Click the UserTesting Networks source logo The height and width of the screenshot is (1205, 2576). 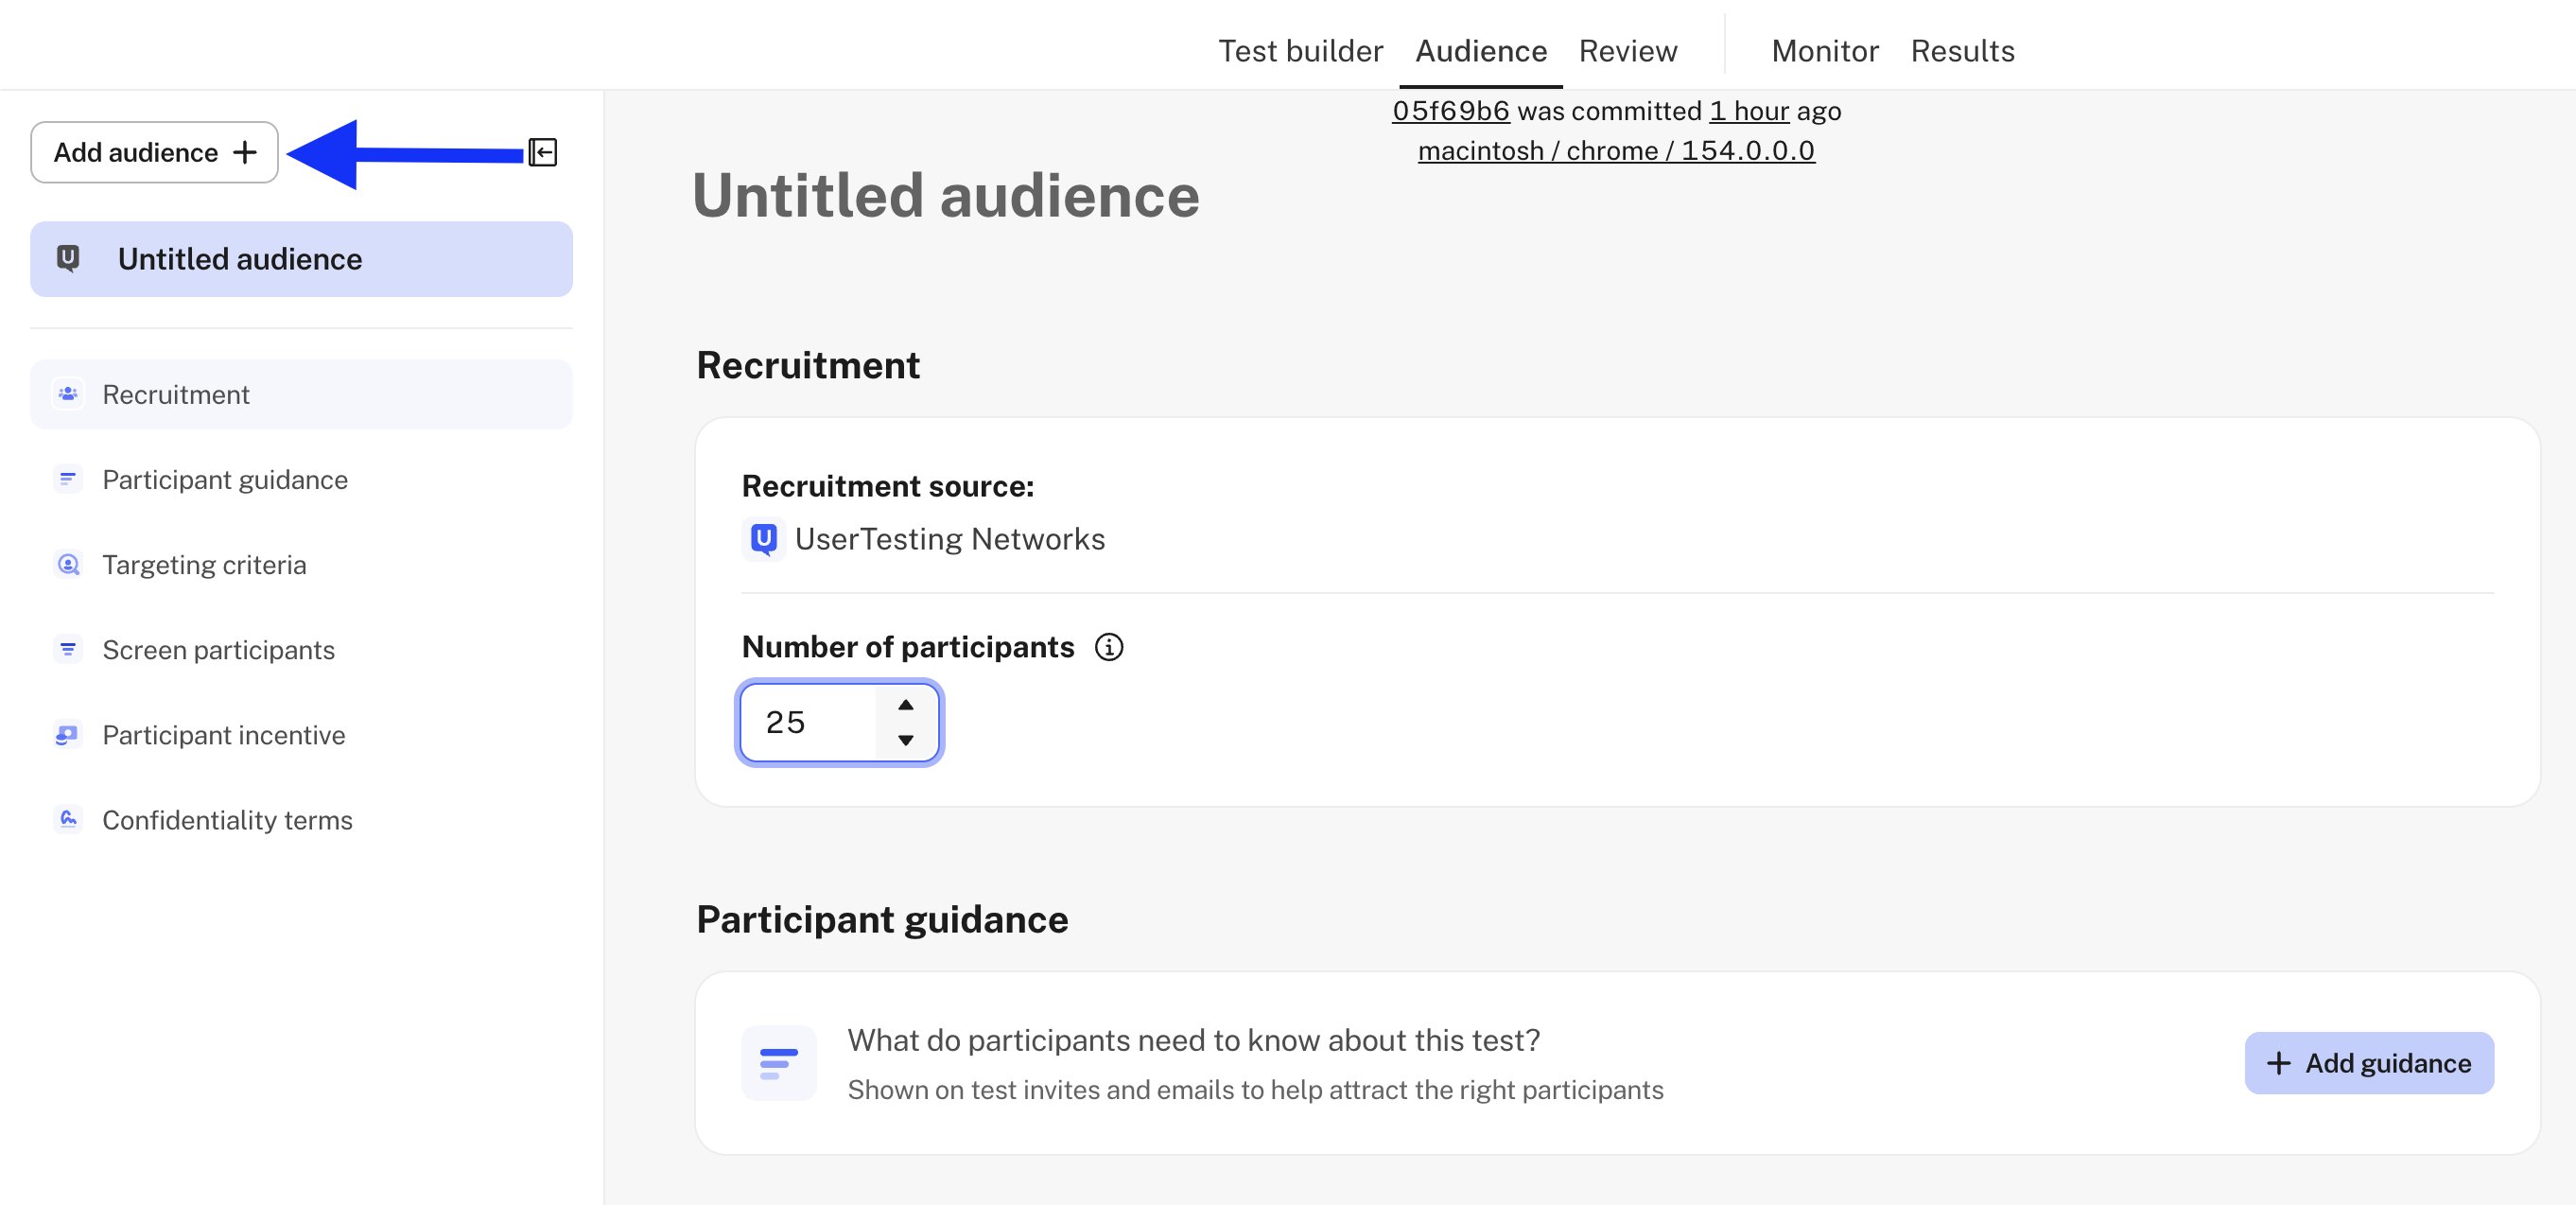(763, 539)
